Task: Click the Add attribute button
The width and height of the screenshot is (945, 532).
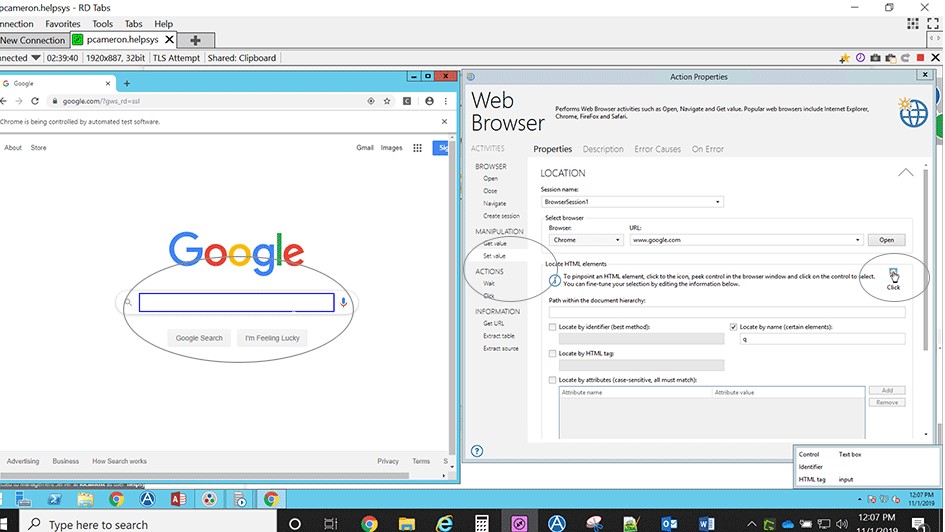Action: [887, 390]
